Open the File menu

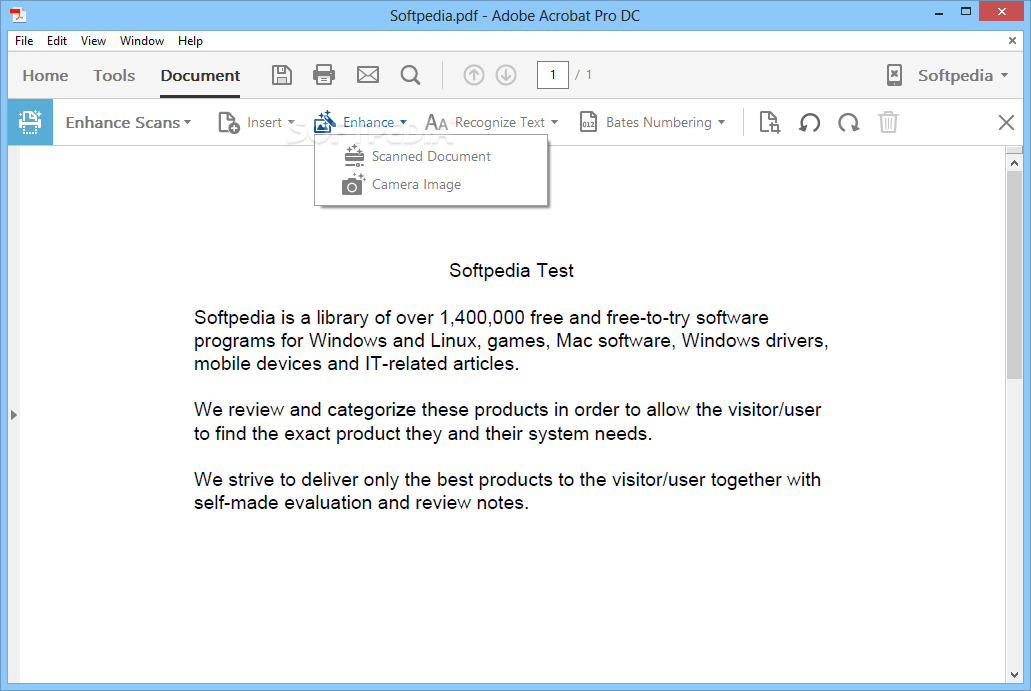pyautogui.click(x=24, y=41)
